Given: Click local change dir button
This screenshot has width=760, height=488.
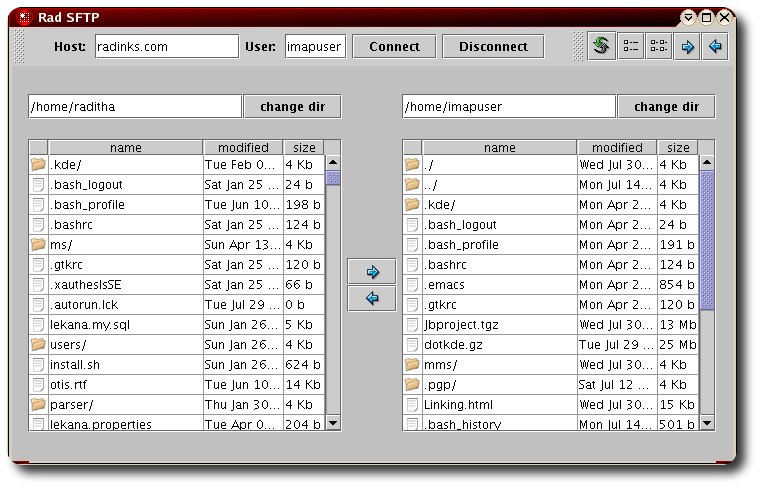Looking at the screenshot, I should point(292,107).
